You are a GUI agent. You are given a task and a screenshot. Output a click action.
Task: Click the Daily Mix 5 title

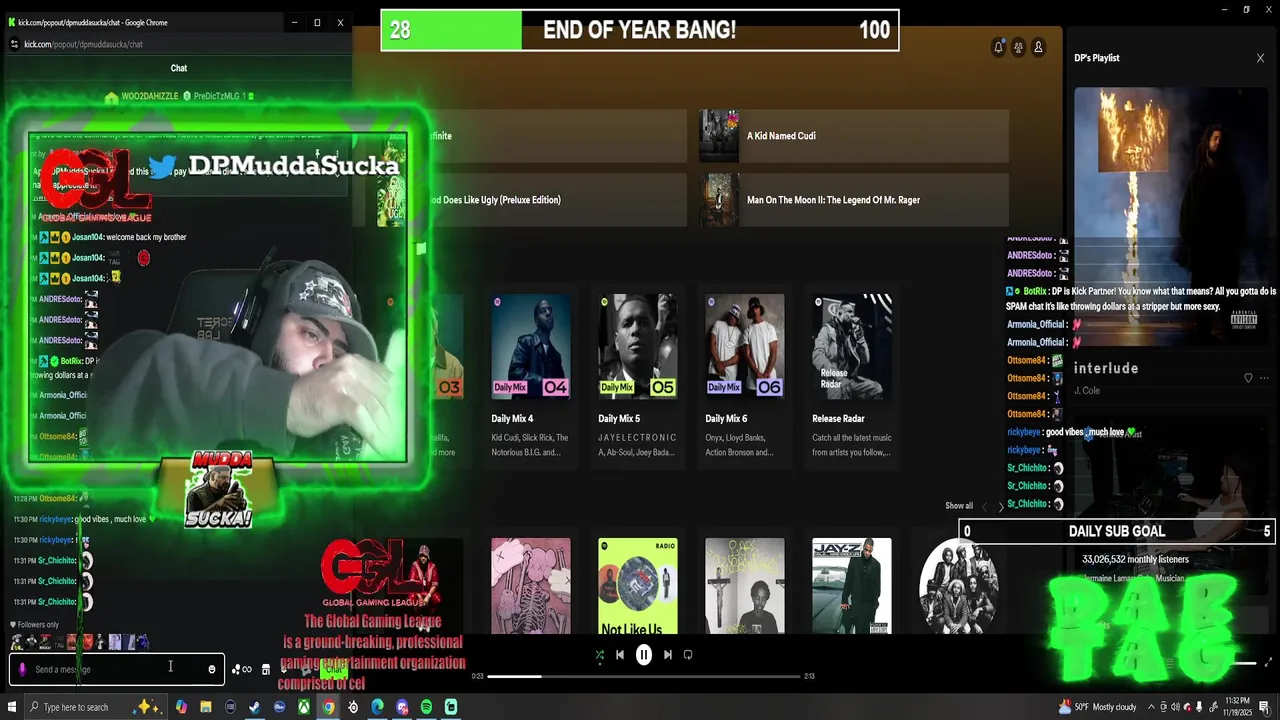click(619, 419)
